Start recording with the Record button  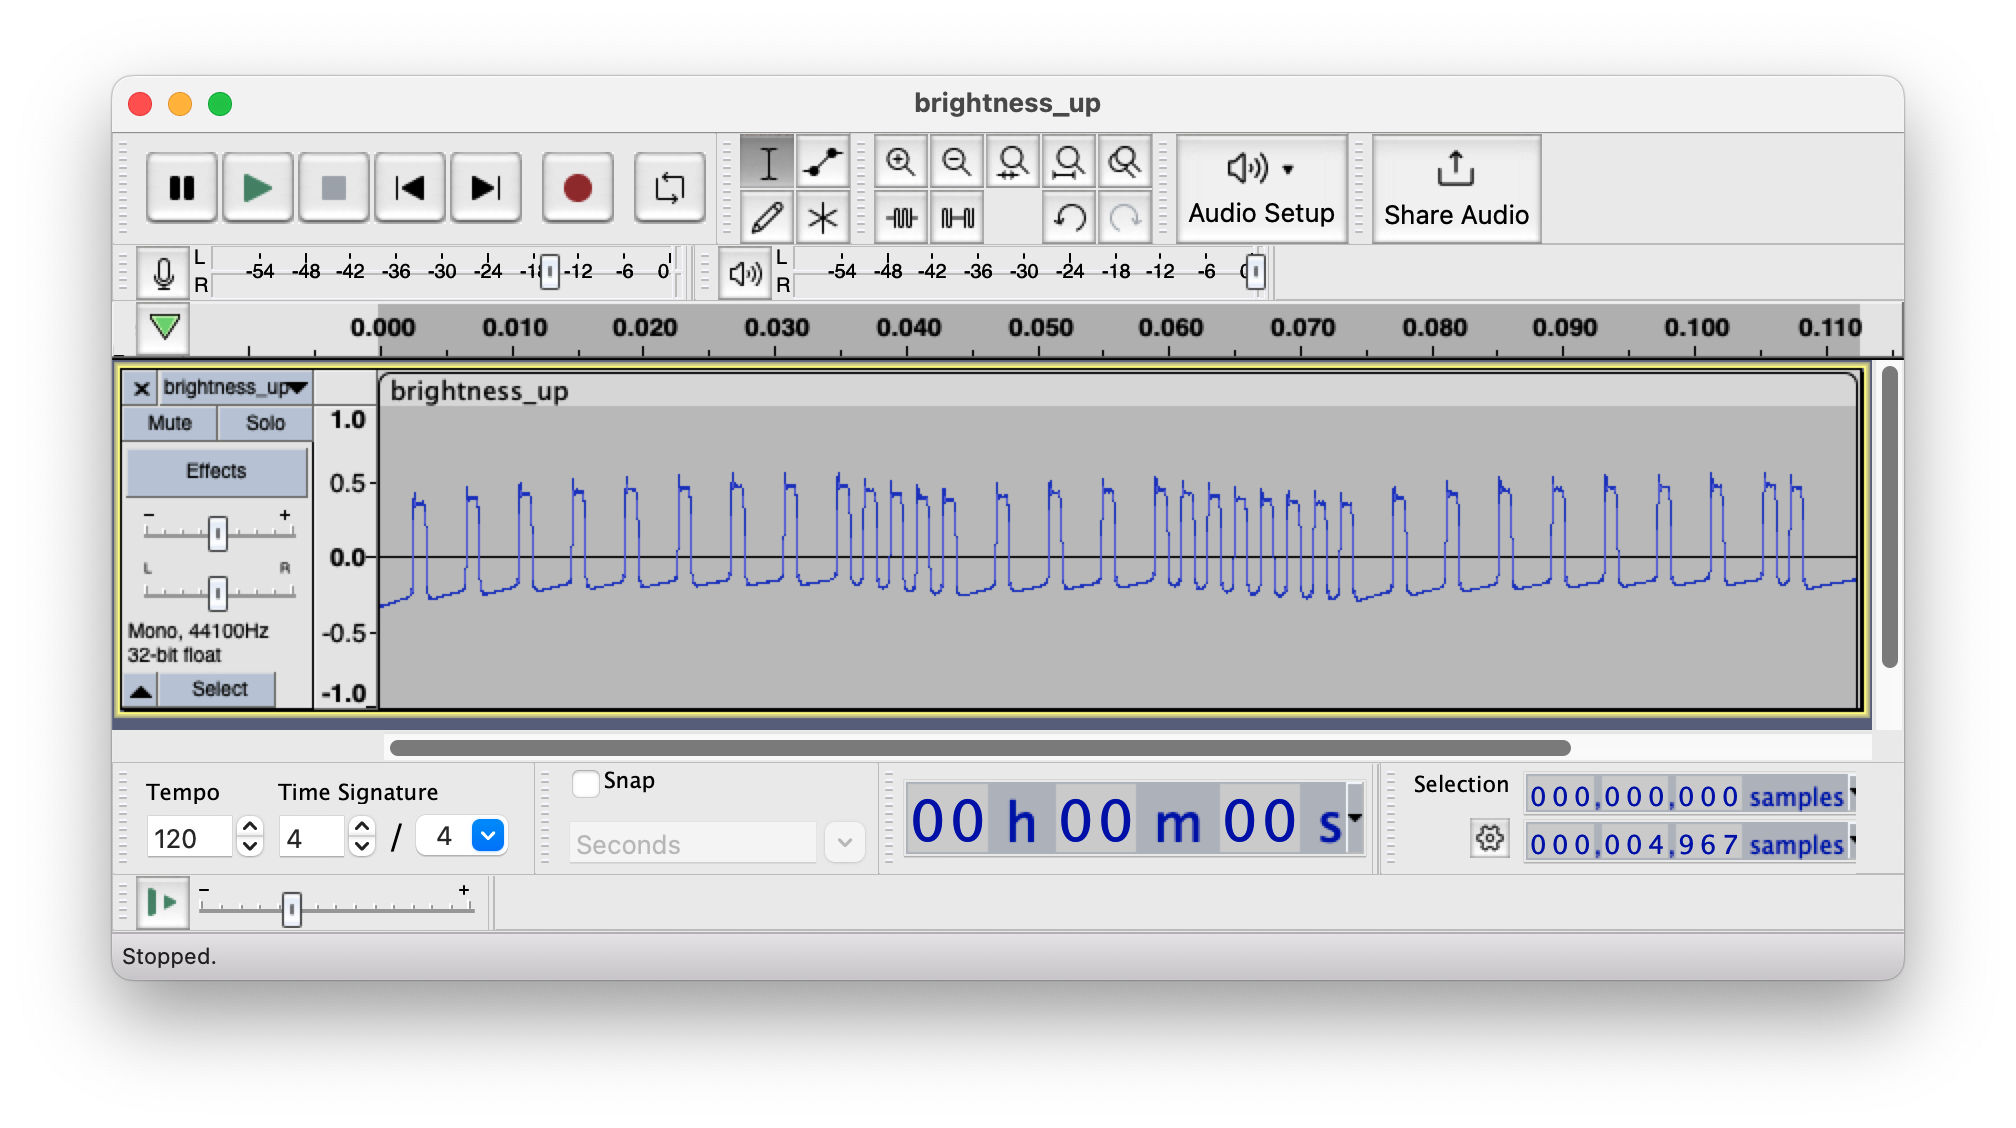(577, 188)
